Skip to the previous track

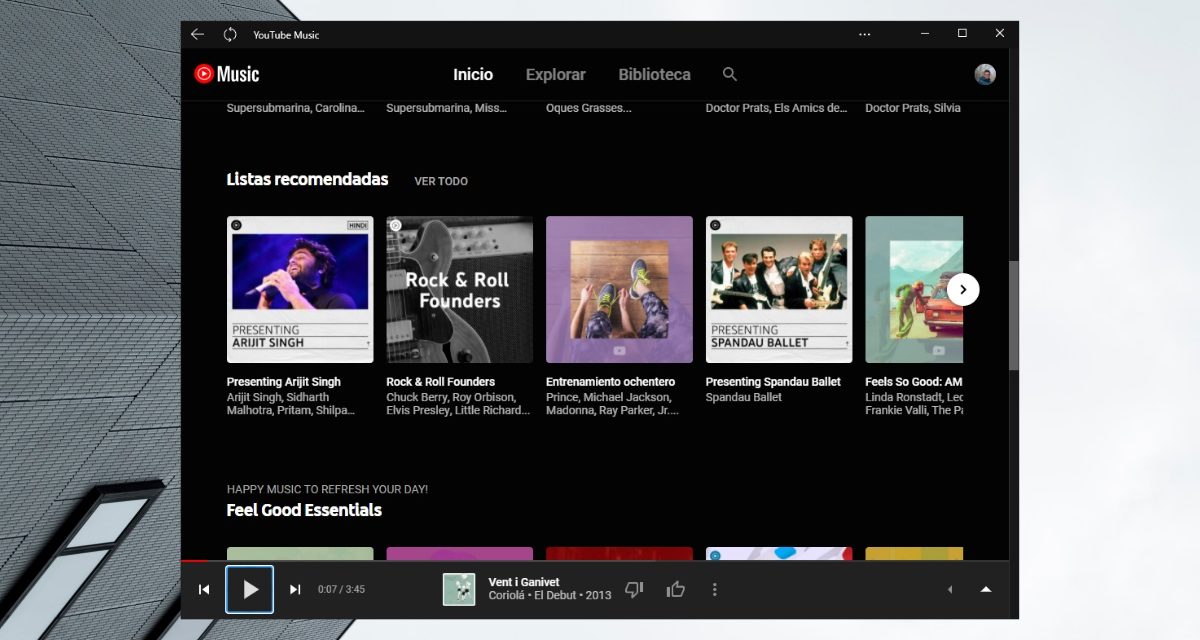[x=204, y=589]
